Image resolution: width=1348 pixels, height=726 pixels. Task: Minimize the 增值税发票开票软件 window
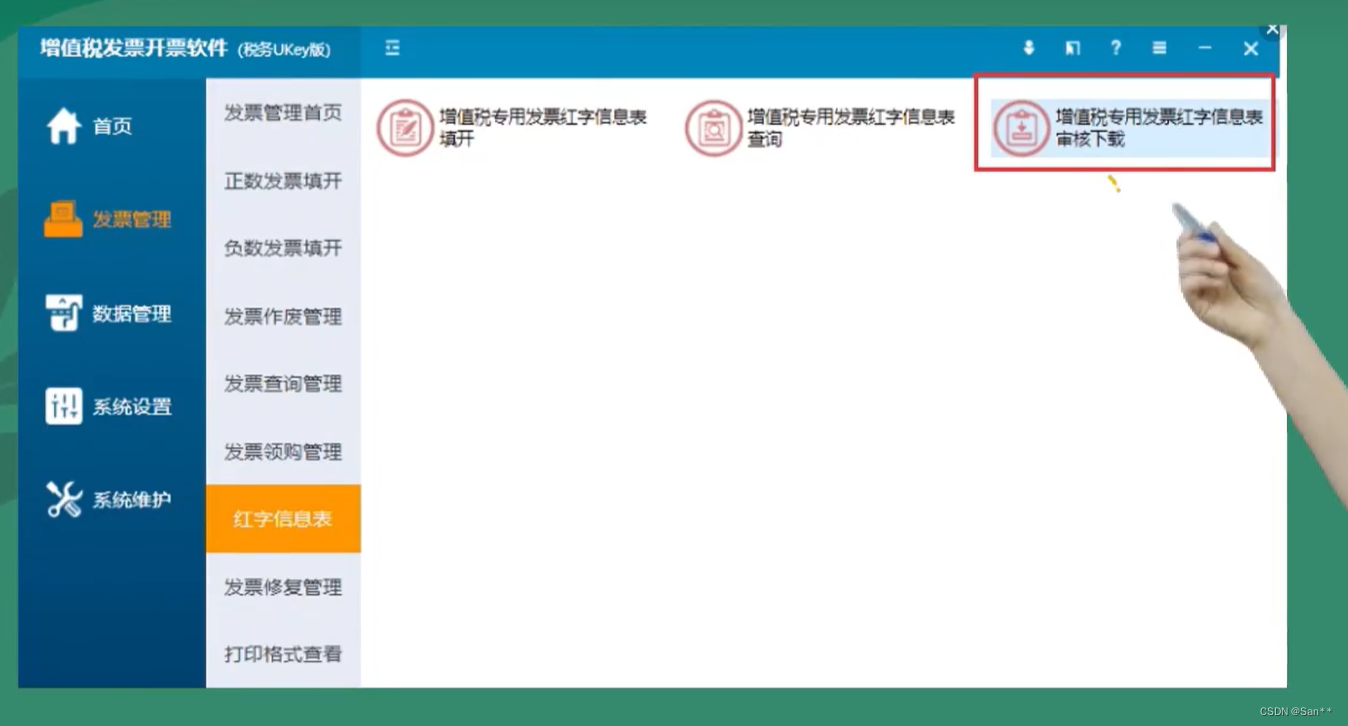[x=1204, y=48]
